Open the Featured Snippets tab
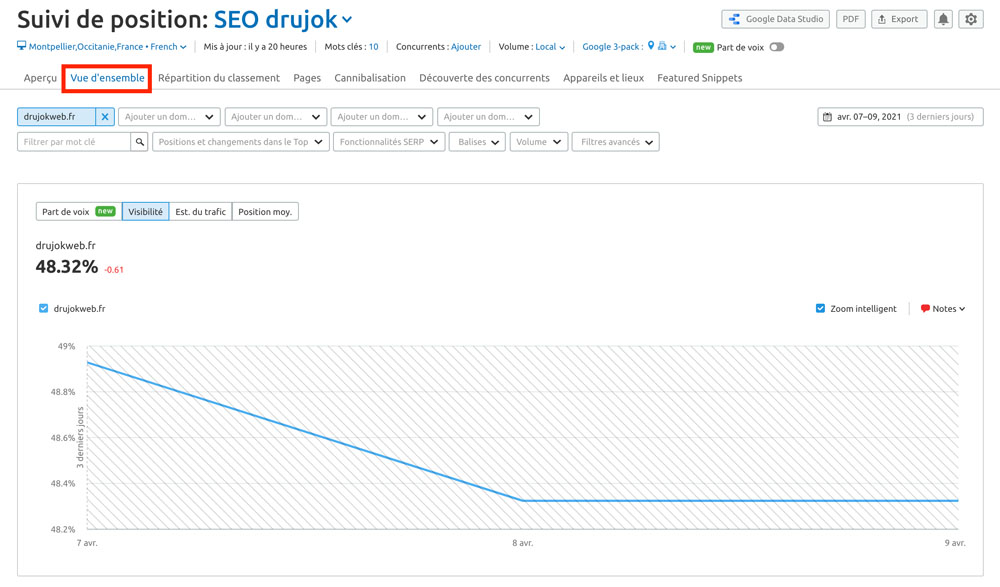The image size is (1000, 587). [x=700, y=78]
